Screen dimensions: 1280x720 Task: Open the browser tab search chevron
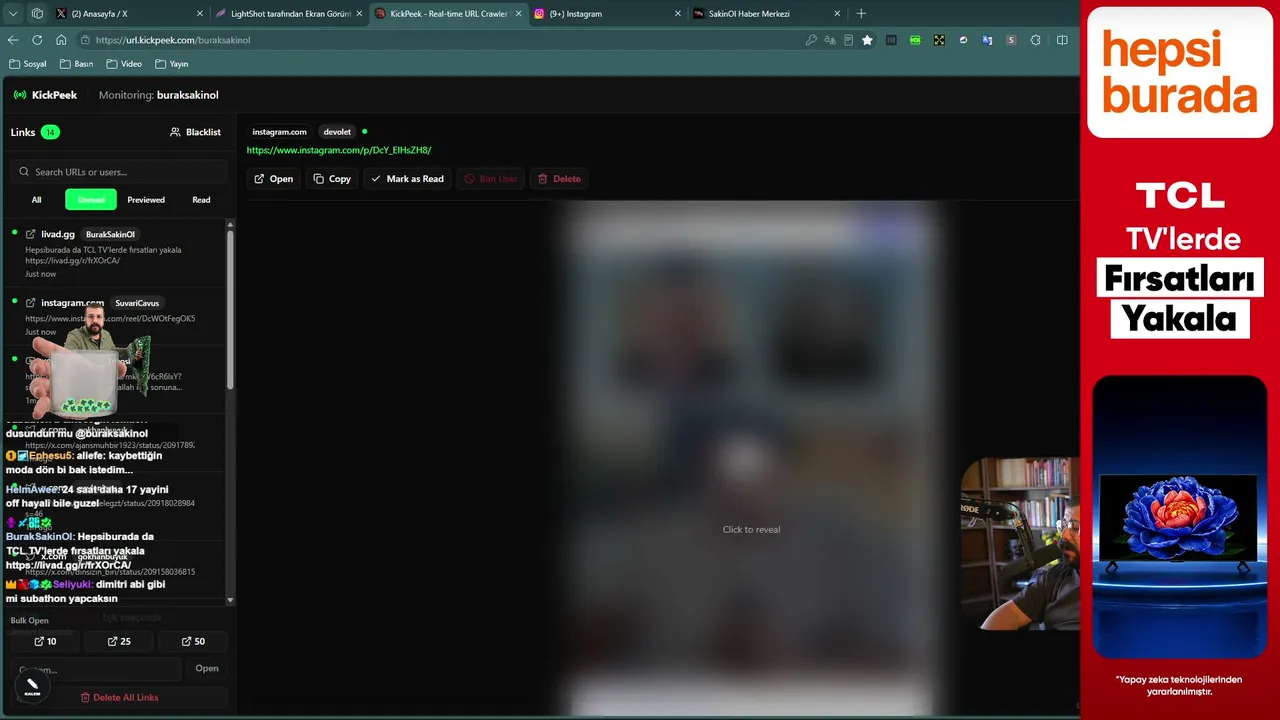click(13, 14)
